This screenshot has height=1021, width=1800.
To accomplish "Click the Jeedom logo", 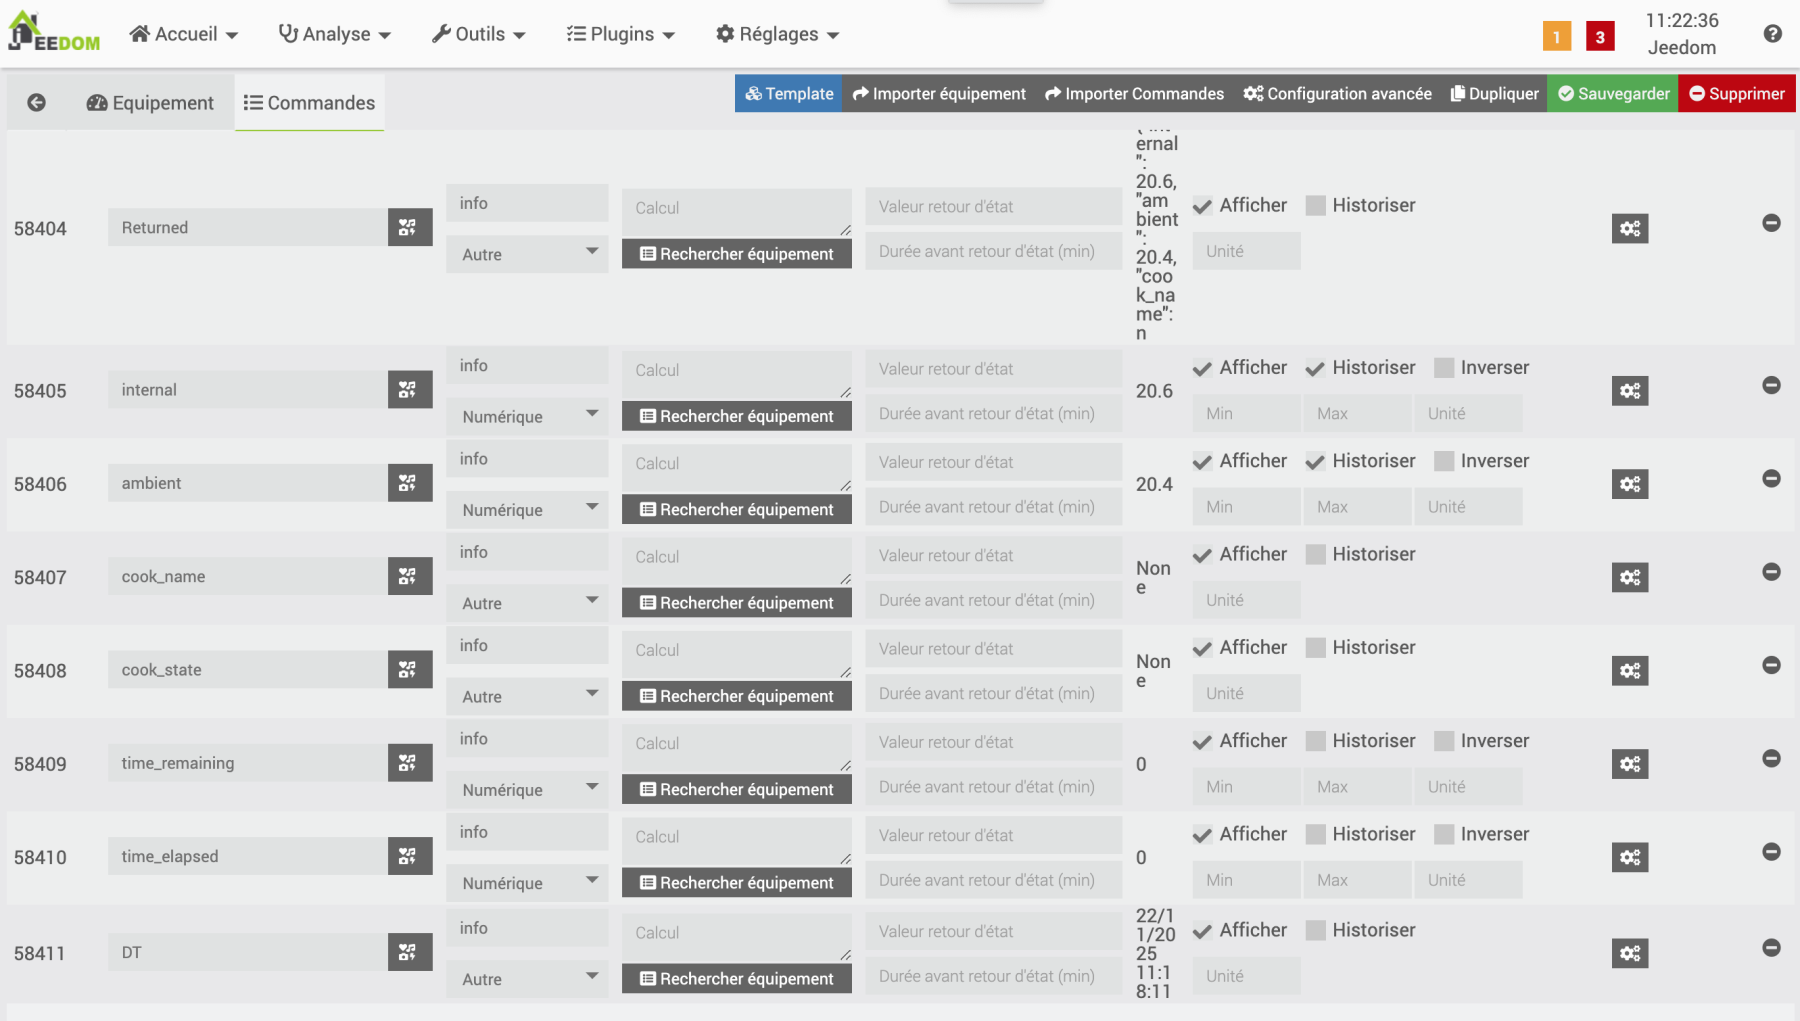I will 54,33.
